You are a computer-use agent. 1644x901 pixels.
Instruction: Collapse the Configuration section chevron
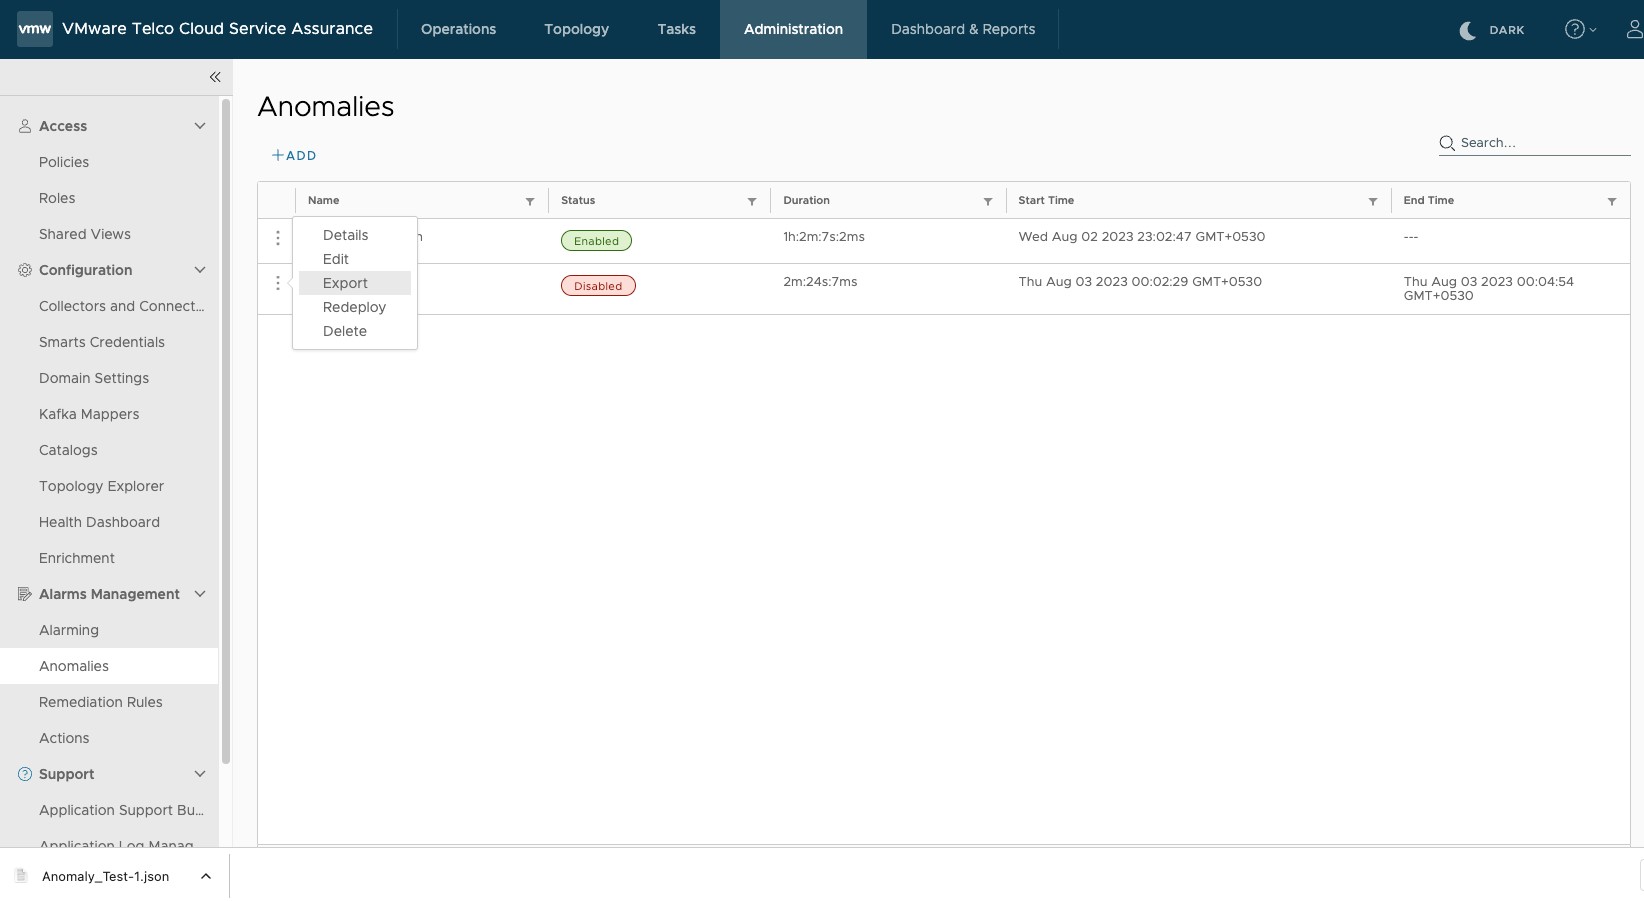point(200,270)
